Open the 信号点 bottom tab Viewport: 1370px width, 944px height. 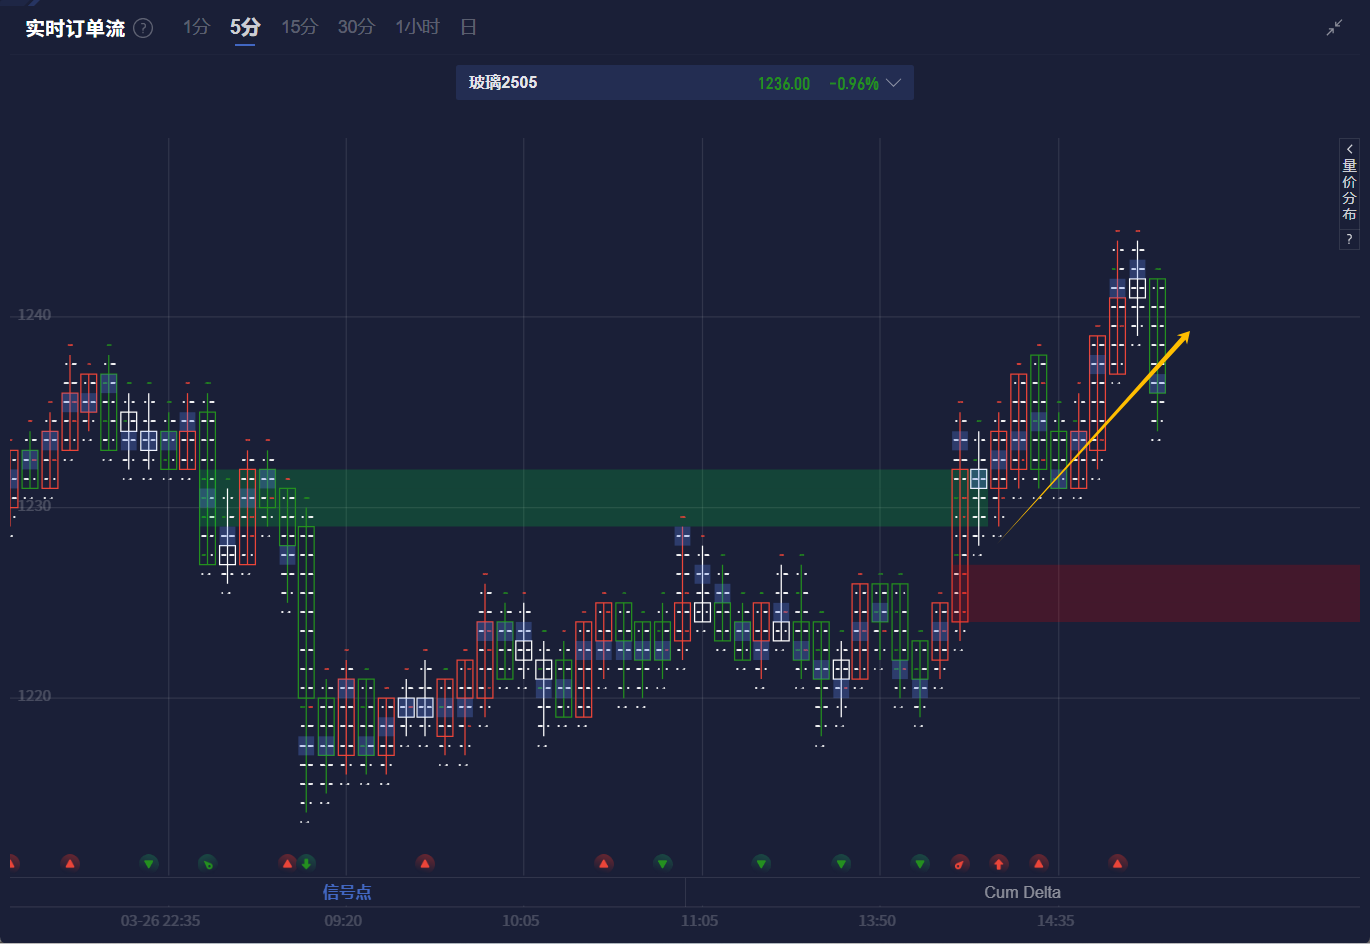(347, 892)
